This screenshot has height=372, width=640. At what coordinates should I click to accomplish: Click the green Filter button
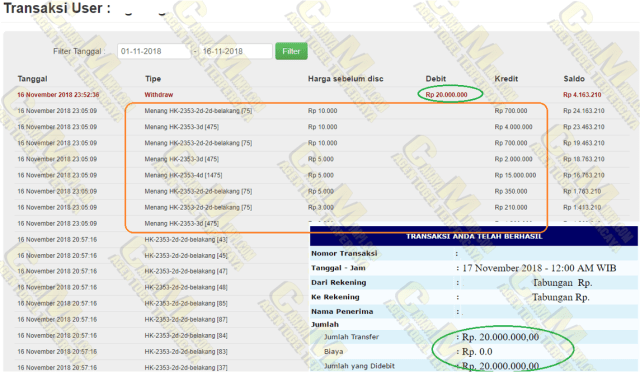(x=291, y=51)
